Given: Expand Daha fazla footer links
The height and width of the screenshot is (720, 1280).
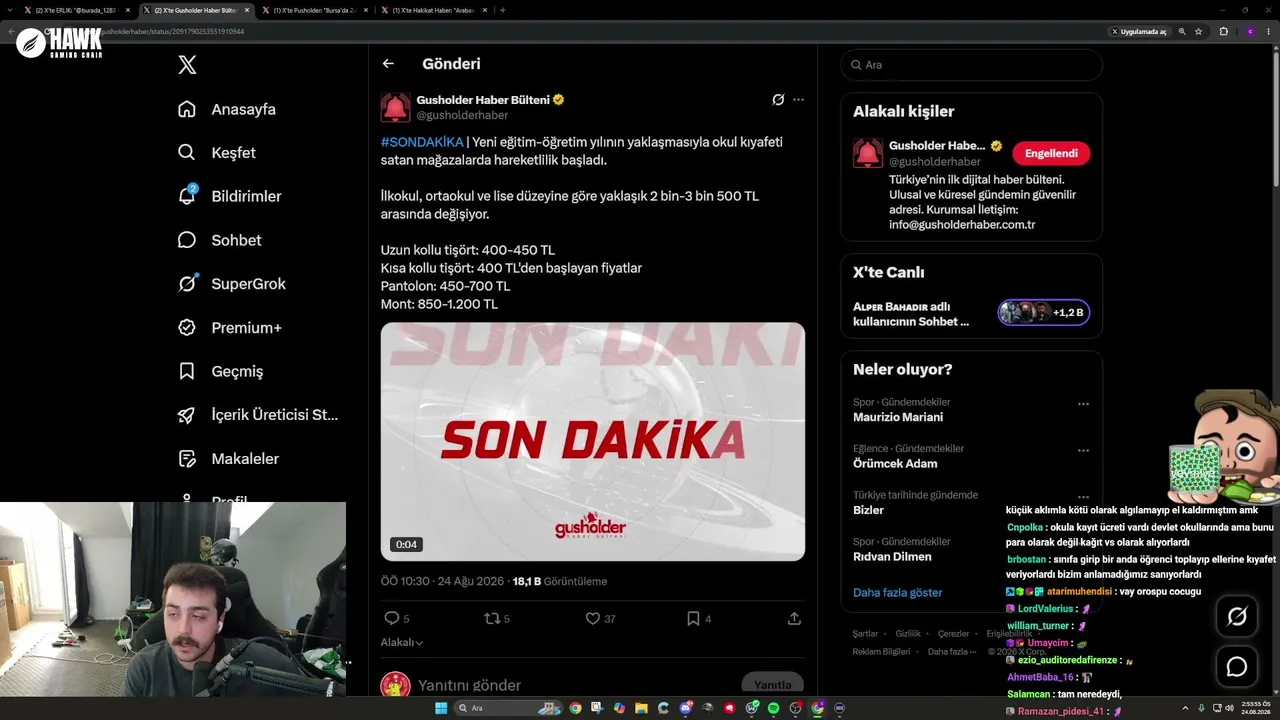Looking at the screenshot, I should pos(951,652).
